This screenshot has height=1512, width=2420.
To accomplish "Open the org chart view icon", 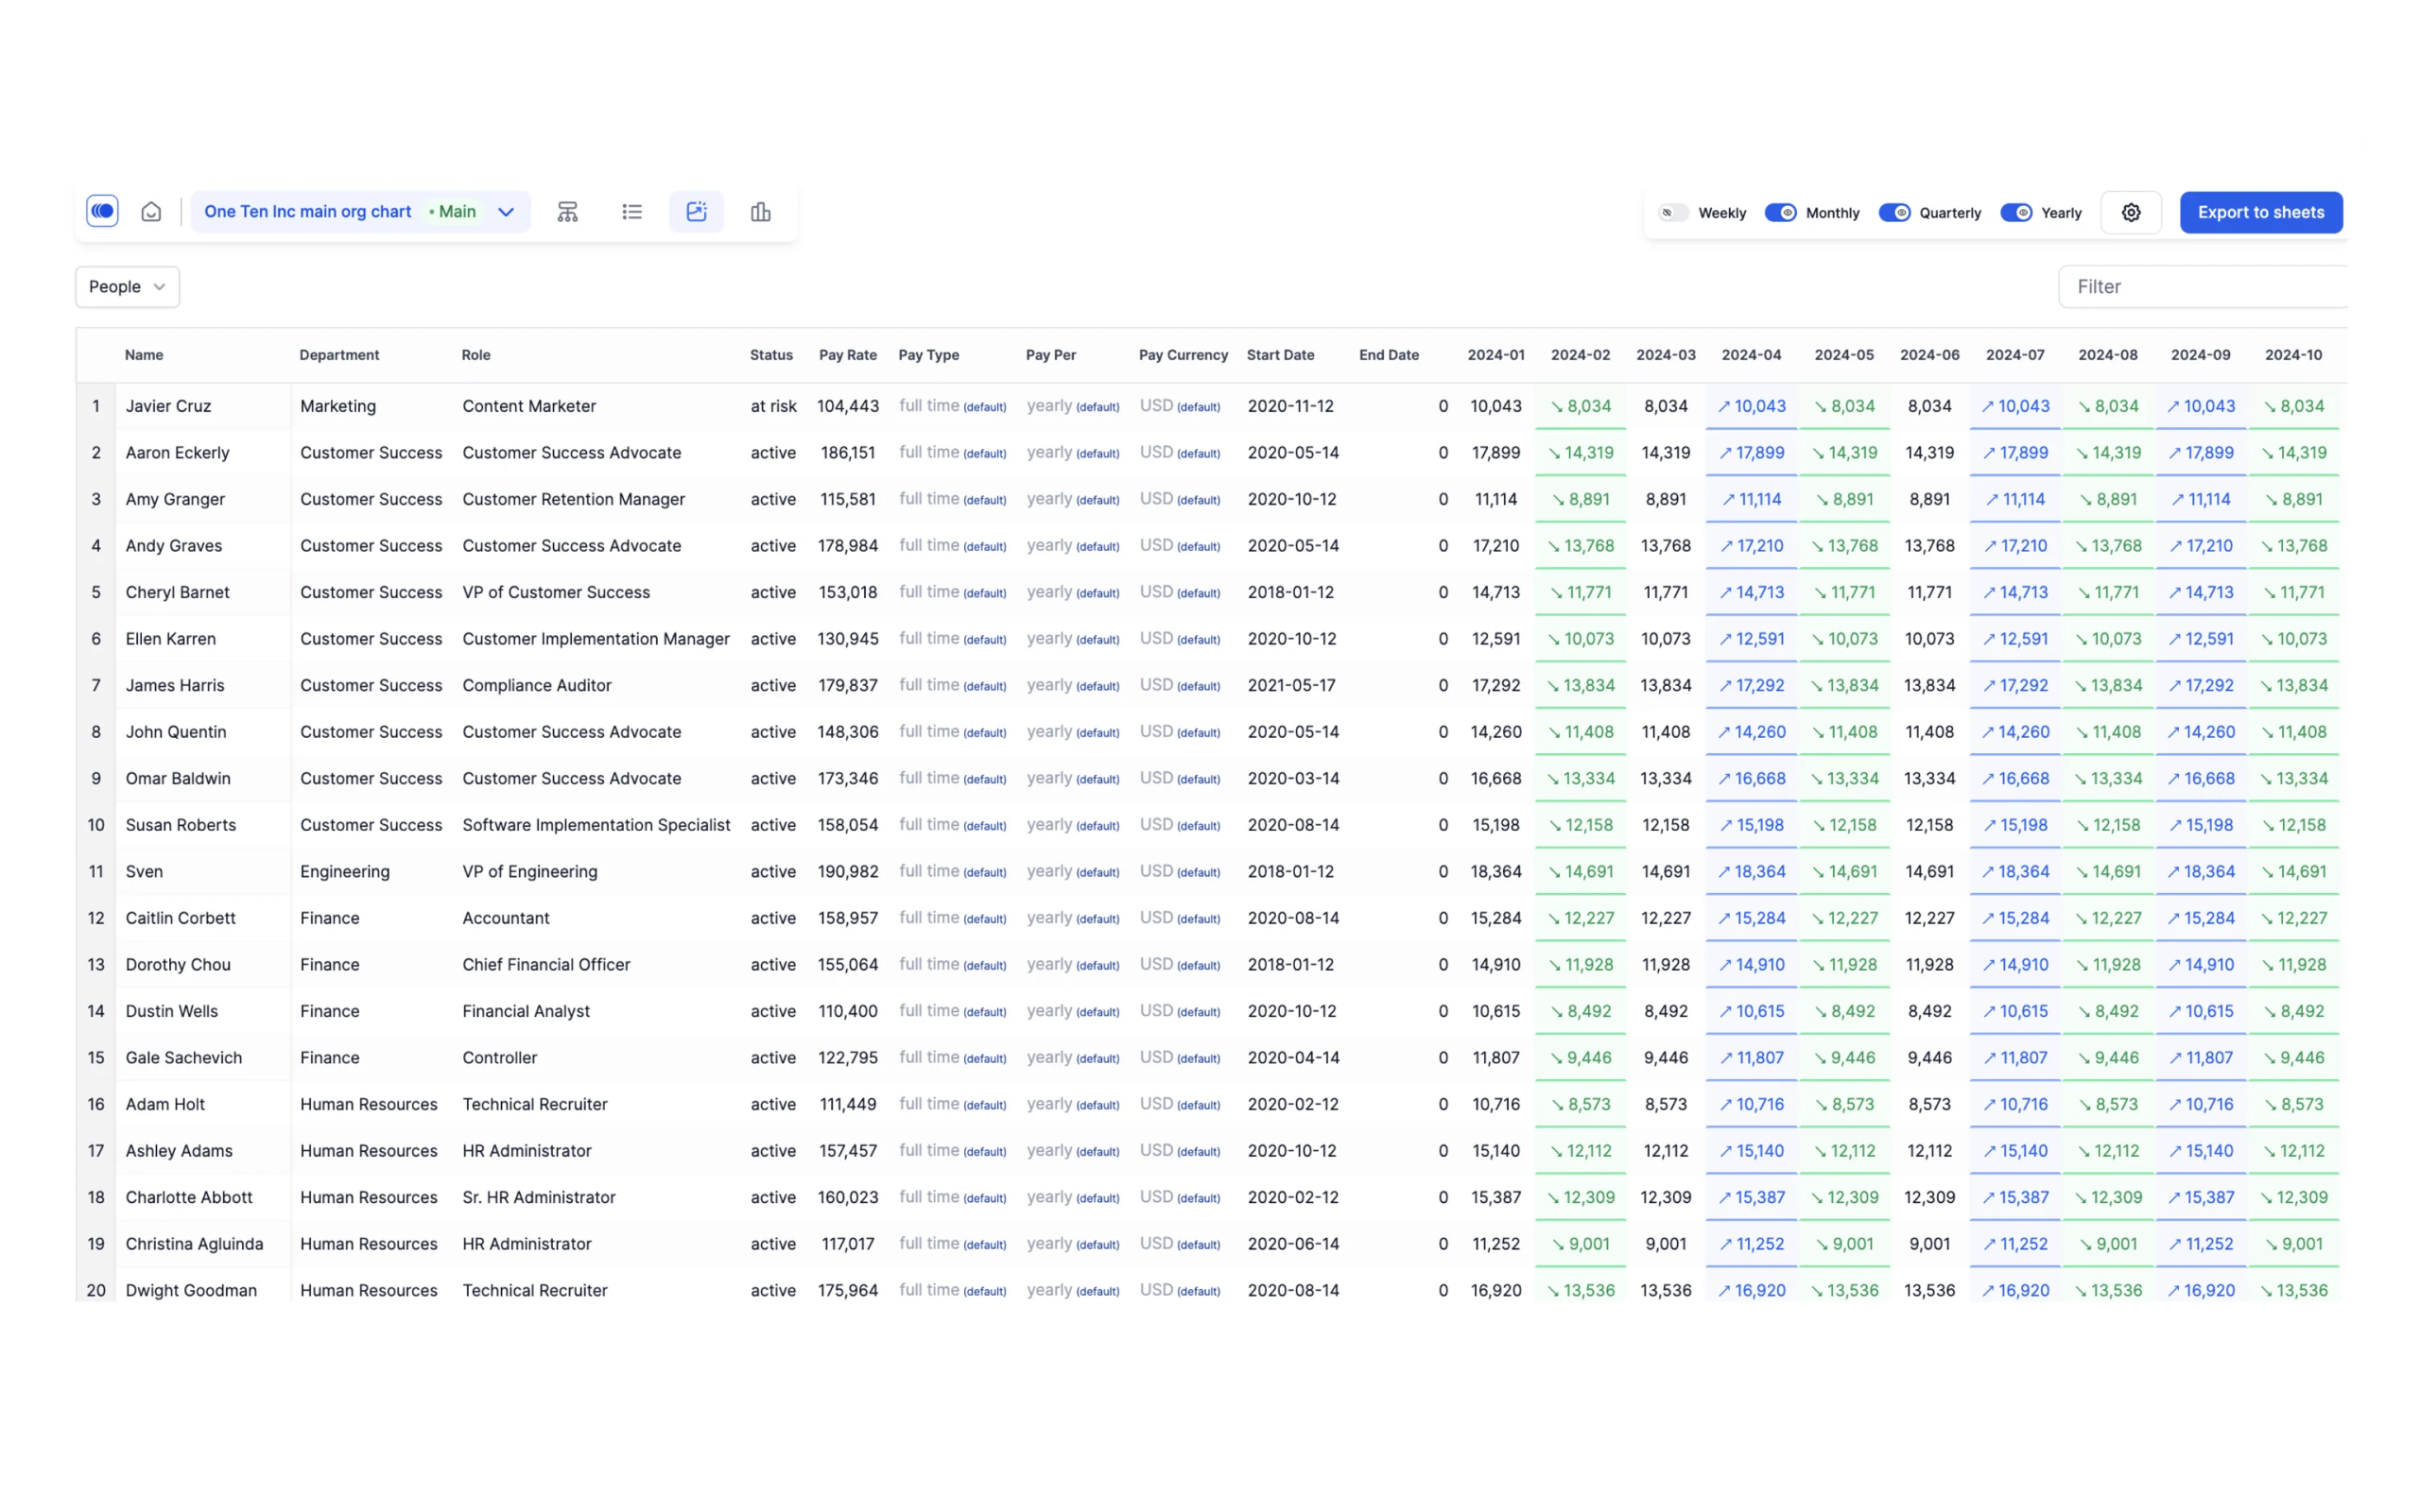I will [567, 212].
